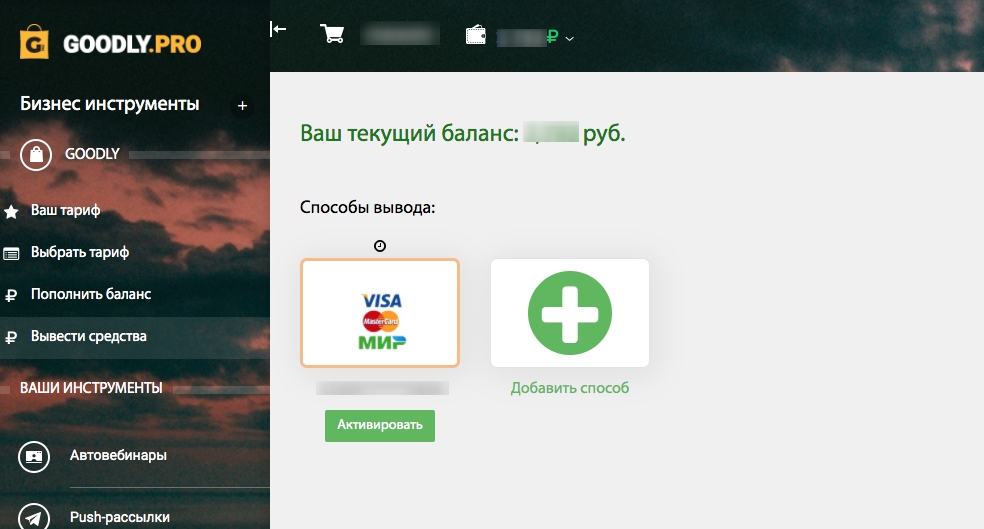Open Автовебинары tool in sidebar
Screen dimensions: 984x529
pos(118,456)
